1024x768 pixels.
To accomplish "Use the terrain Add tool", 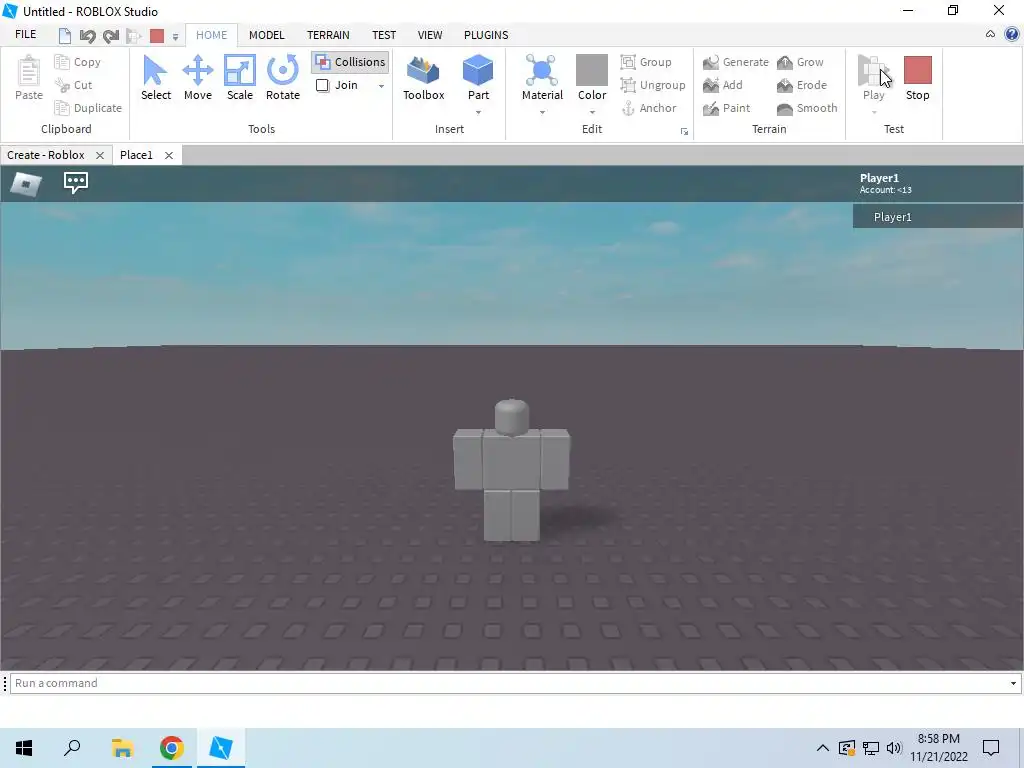I will point(722,85).
